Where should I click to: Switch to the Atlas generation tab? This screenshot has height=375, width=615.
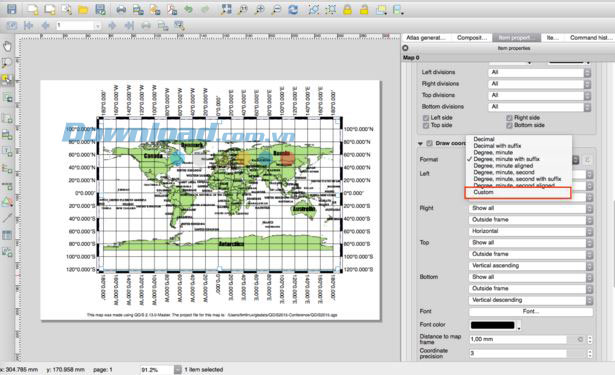pyautogui.click(x=426, y=38)
